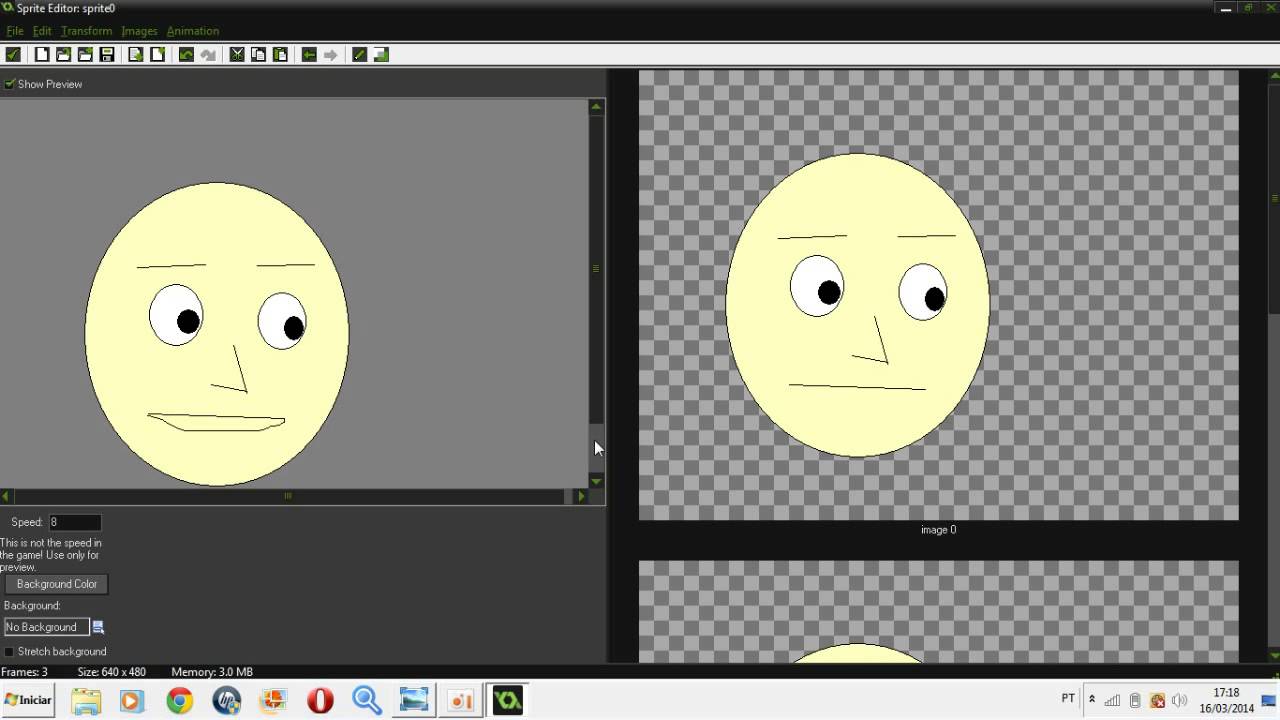Click the No Background field
1280x720 pixels.
pyautogui.click(x=47, y=627)
